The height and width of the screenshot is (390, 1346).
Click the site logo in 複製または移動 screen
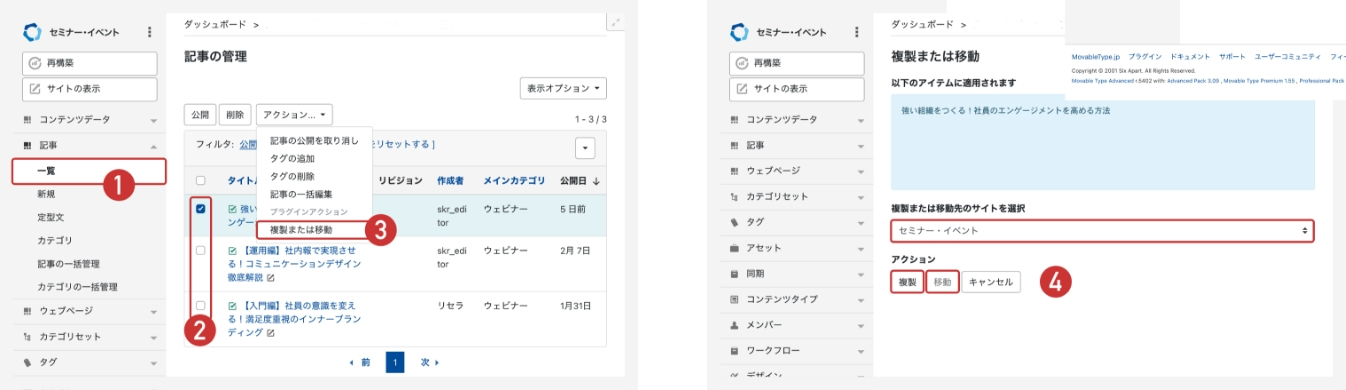(x=739, y=32)
